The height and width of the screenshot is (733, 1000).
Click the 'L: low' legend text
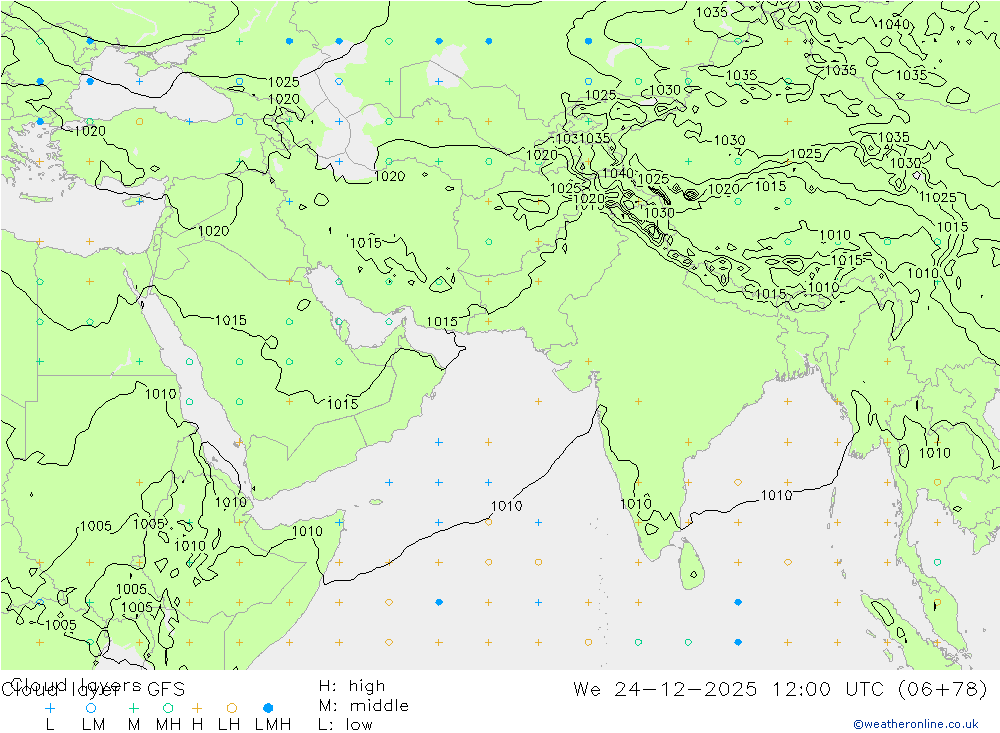(345, 725)
